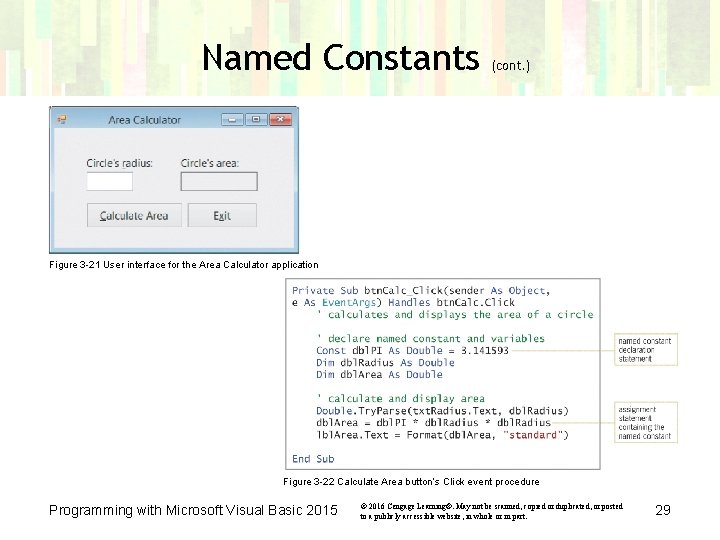
Task: Click the Circle's area output box
Action: (219, 181)
